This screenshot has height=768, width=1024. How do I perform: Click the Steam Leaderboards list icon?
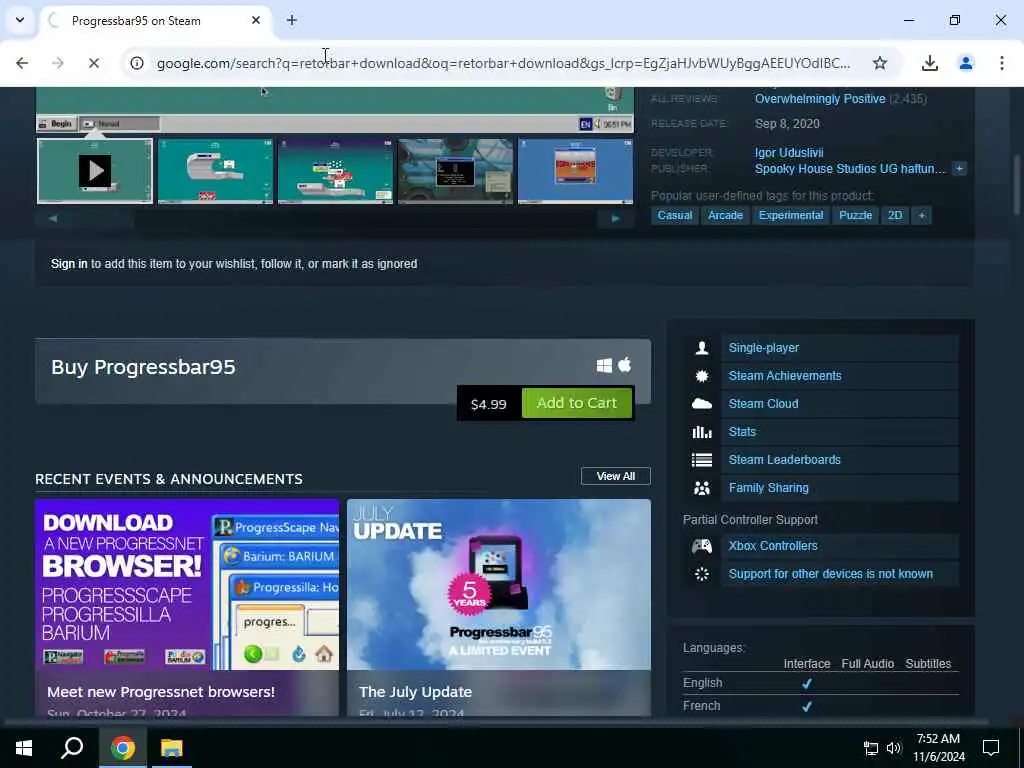click(702, 460)
